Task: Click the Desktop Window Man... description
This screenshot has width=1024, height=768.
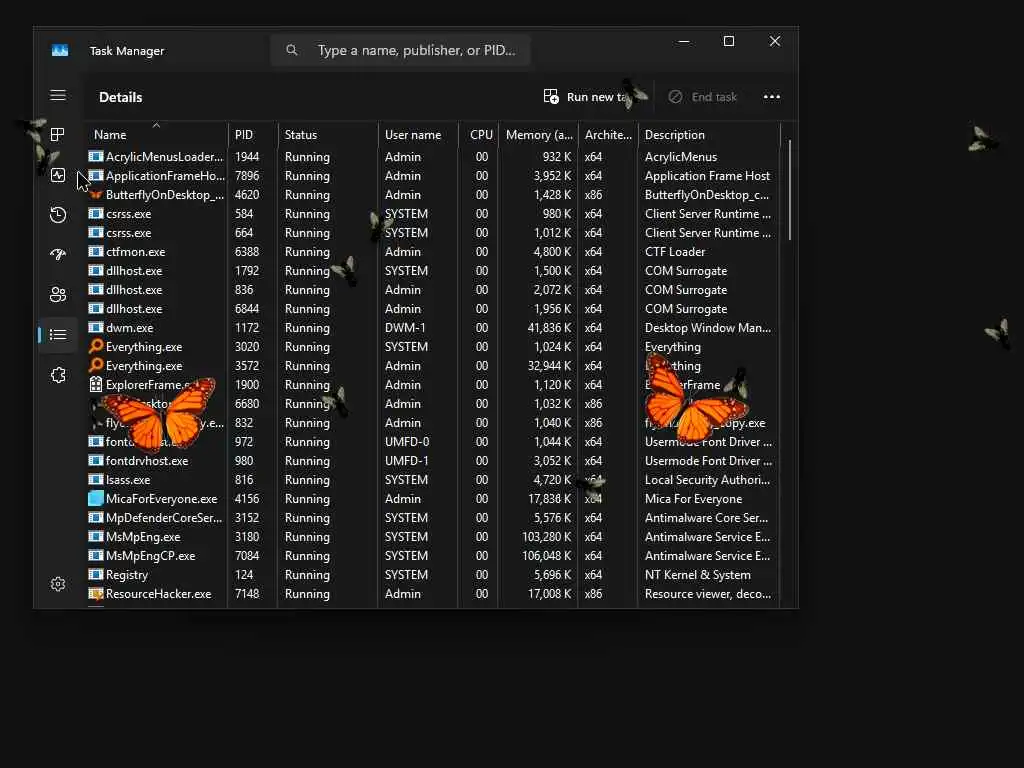Action: pos(708,328)
